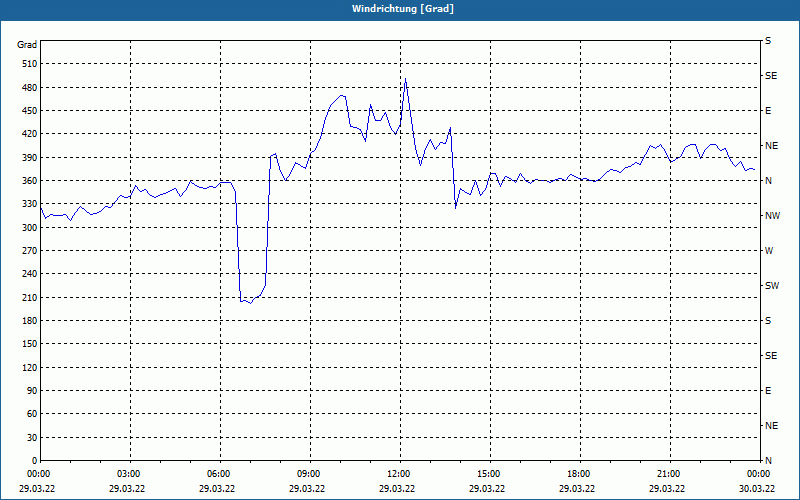Select the 510 y-axis value

[x=30, y=64]
